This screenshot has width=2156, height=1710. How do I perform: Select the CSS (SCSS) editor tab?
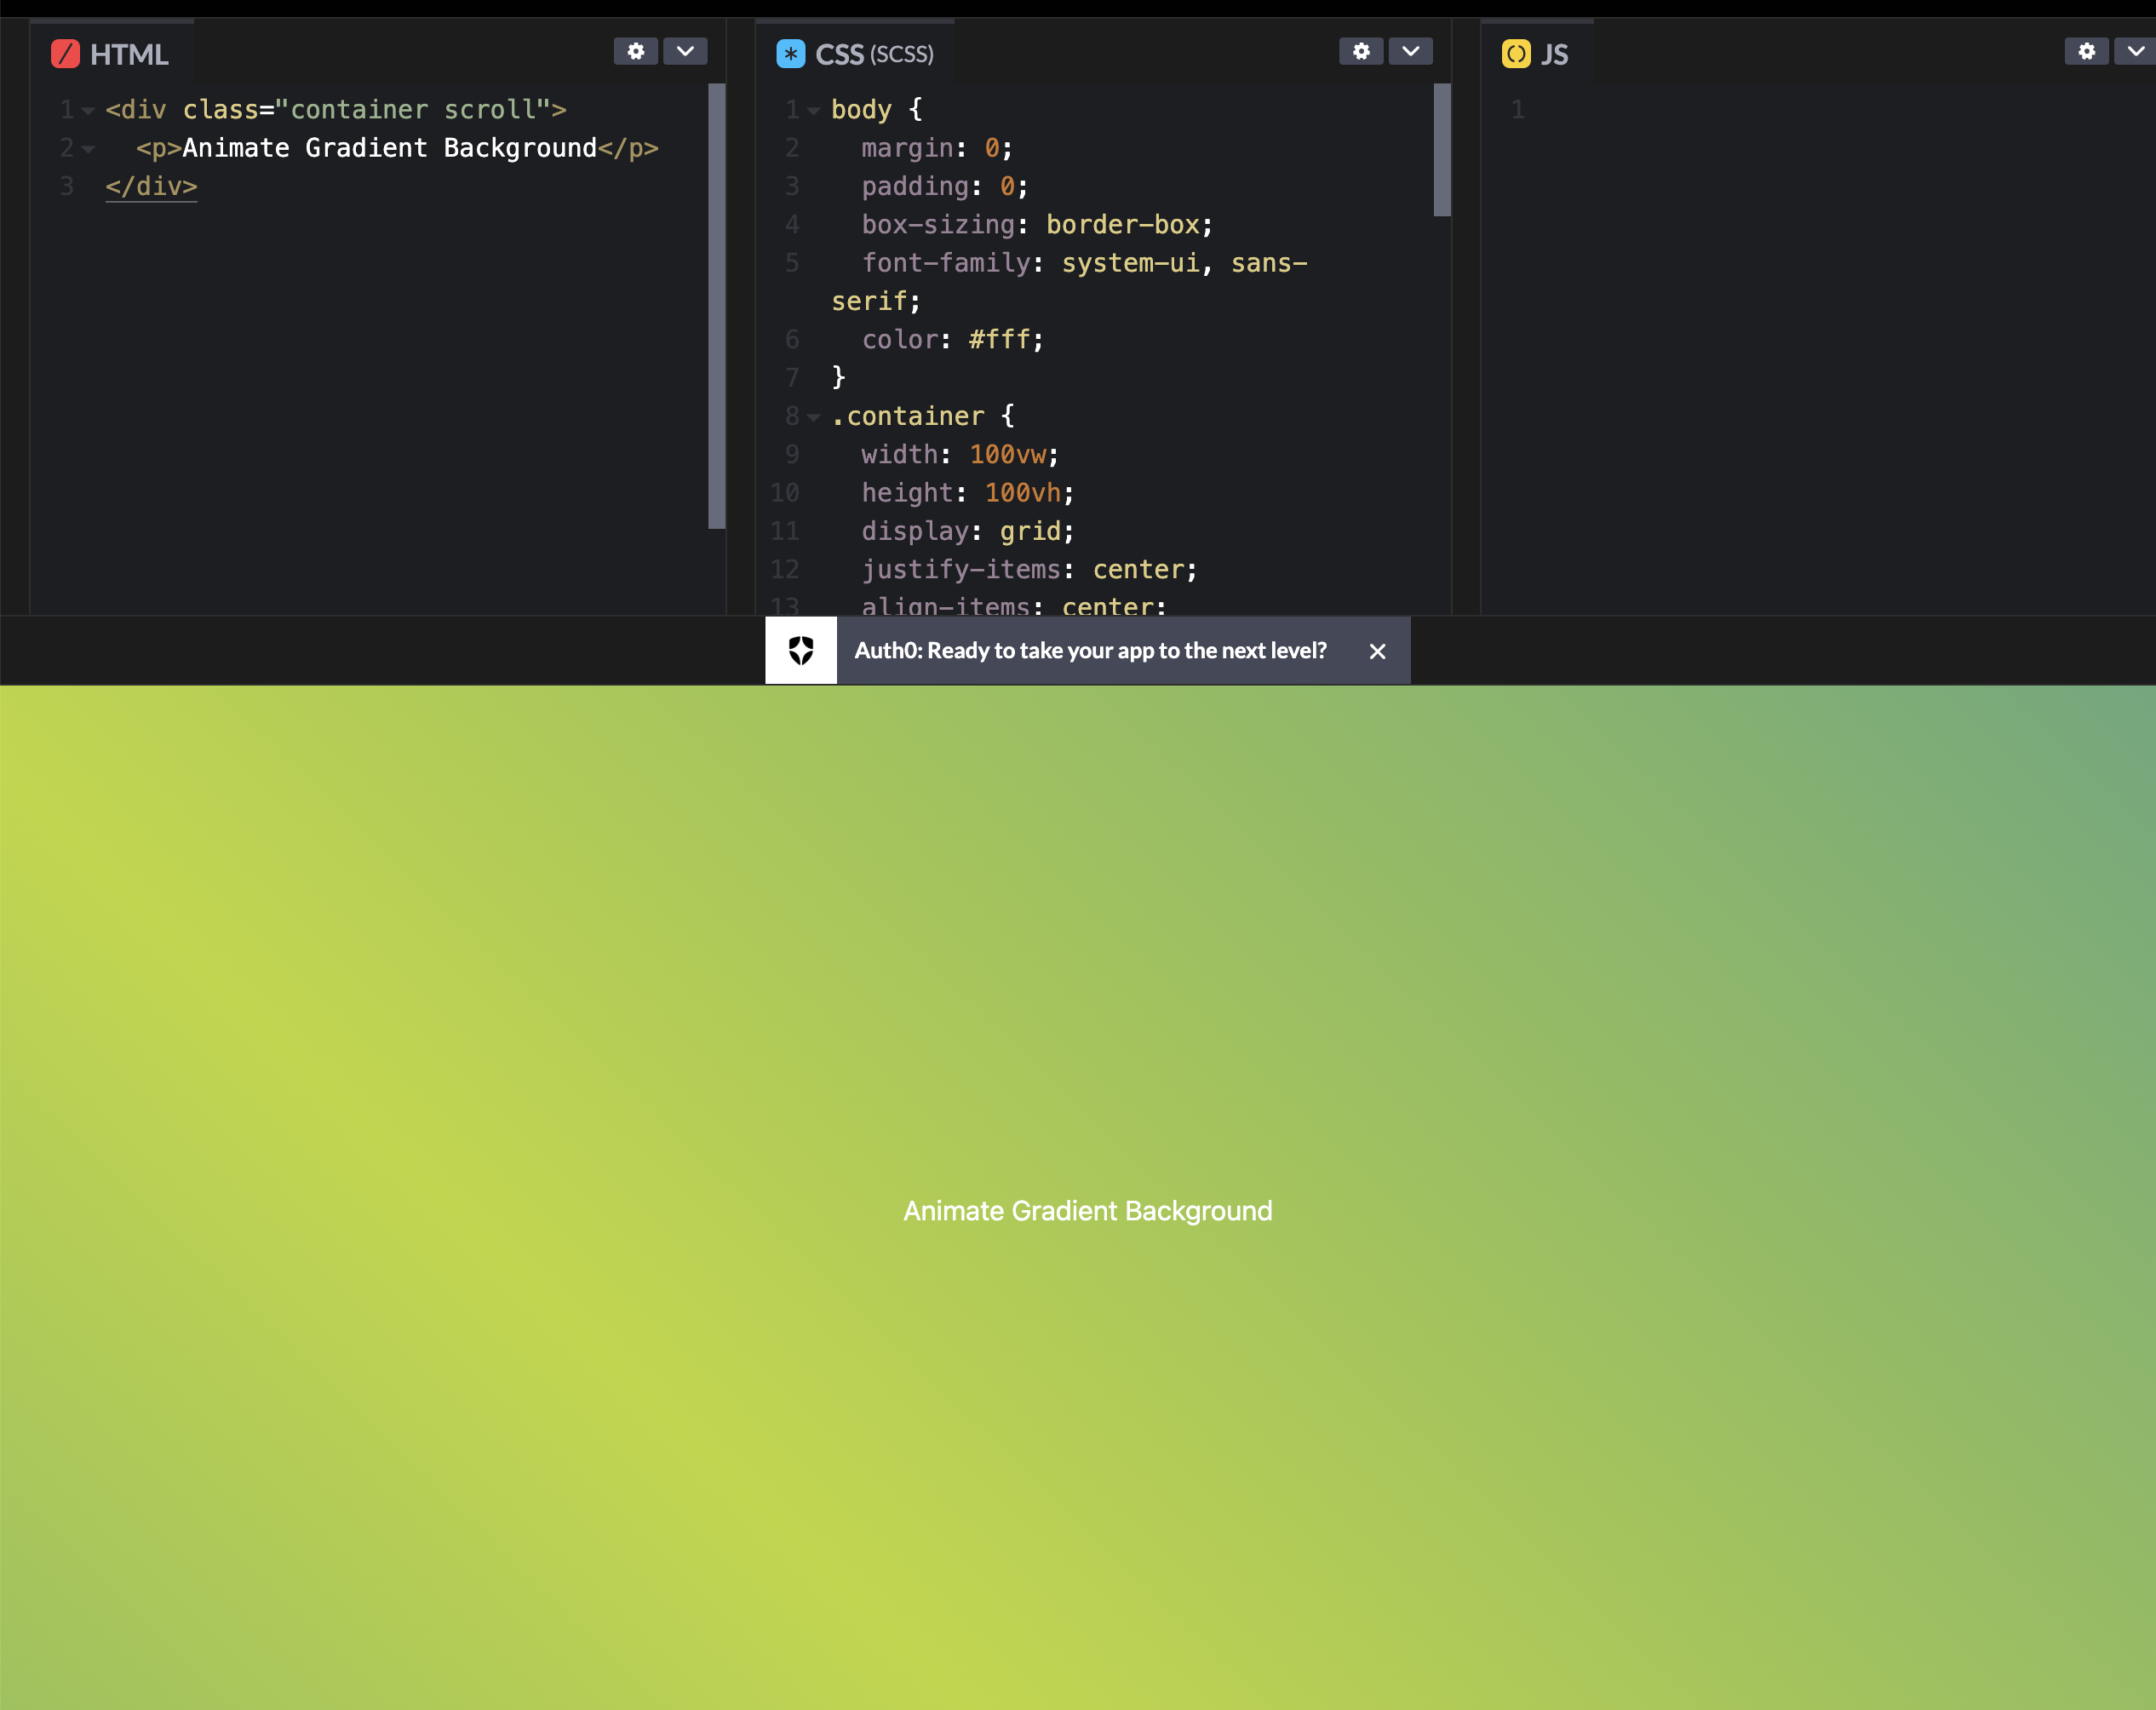(873, 54)
